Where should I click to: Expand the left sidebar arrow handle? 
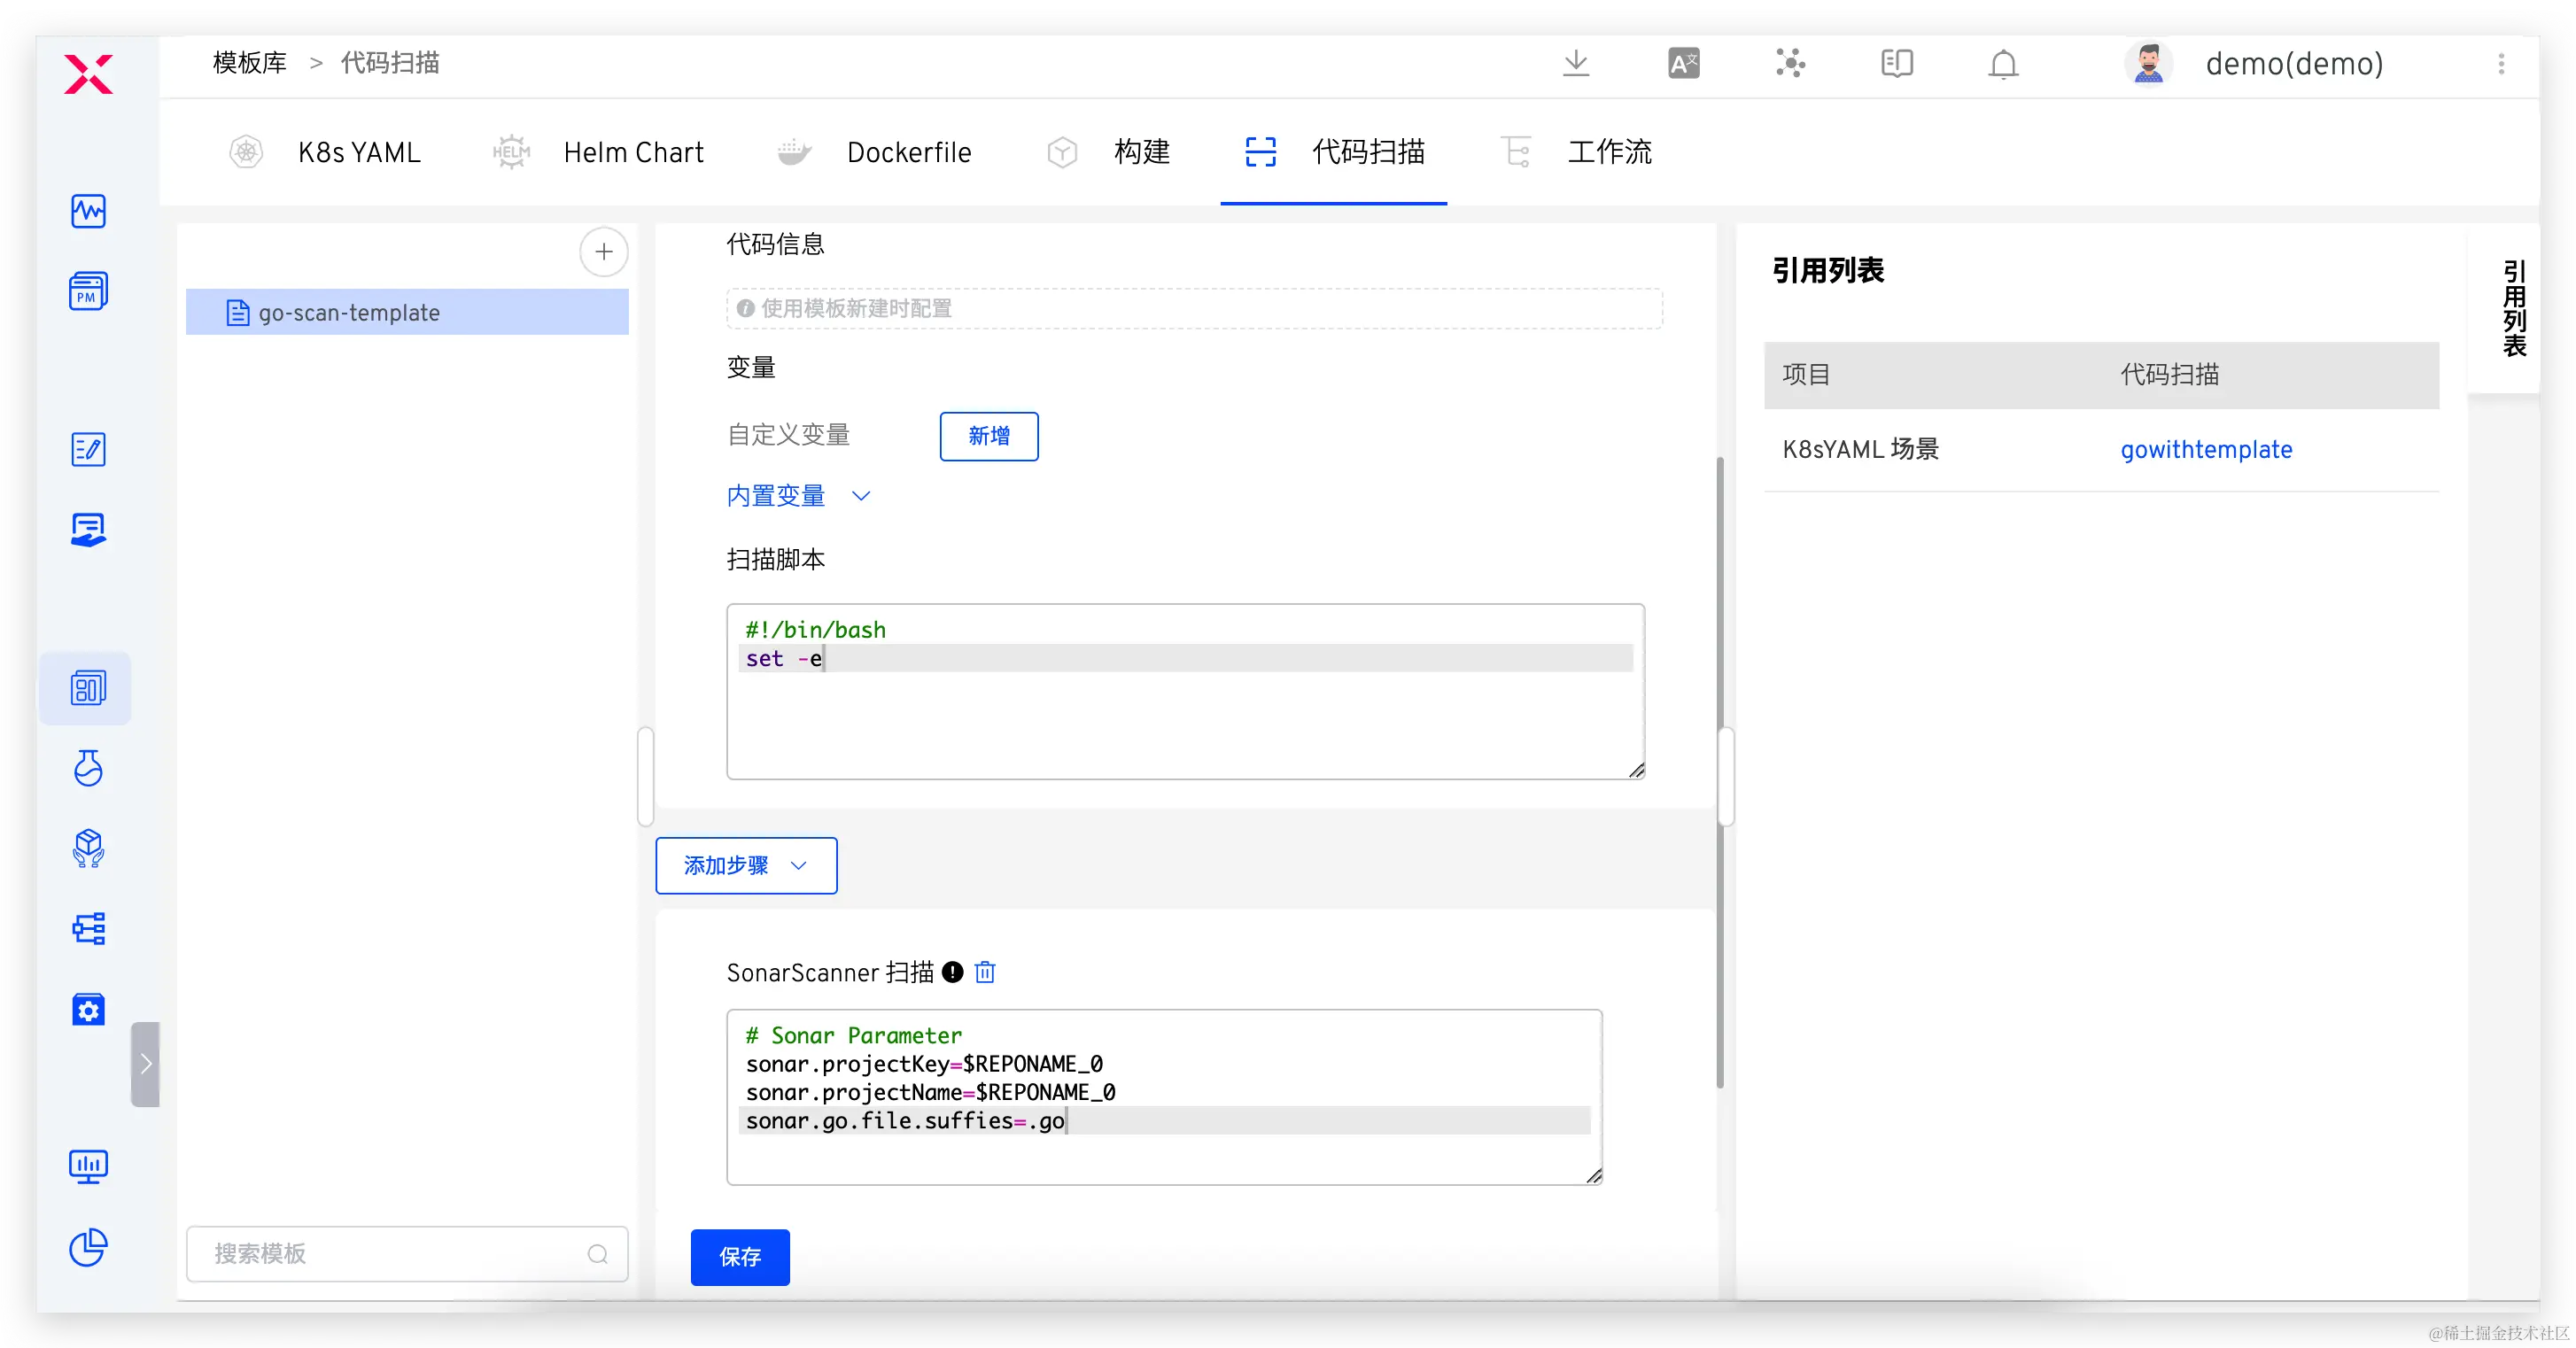pyautogui.click(x=145, y=1063)
